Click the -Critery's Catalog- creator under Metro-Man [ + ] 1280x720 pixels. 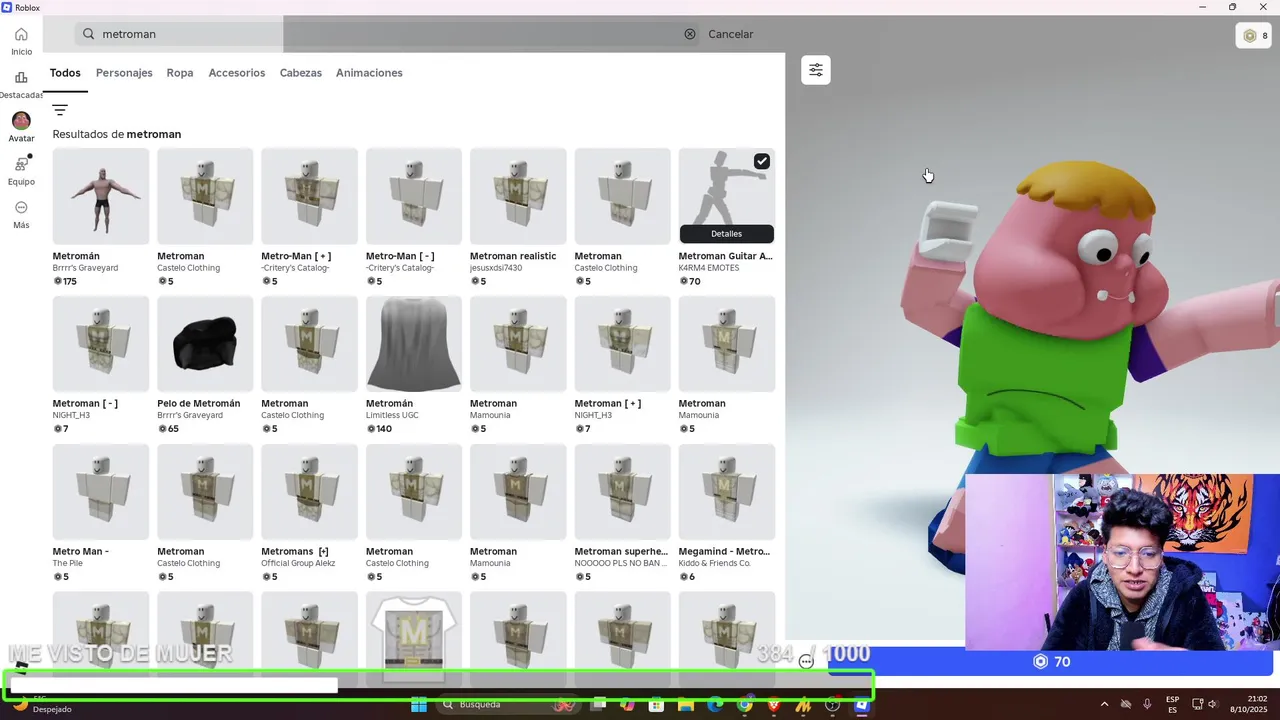(x=295, y=268)
